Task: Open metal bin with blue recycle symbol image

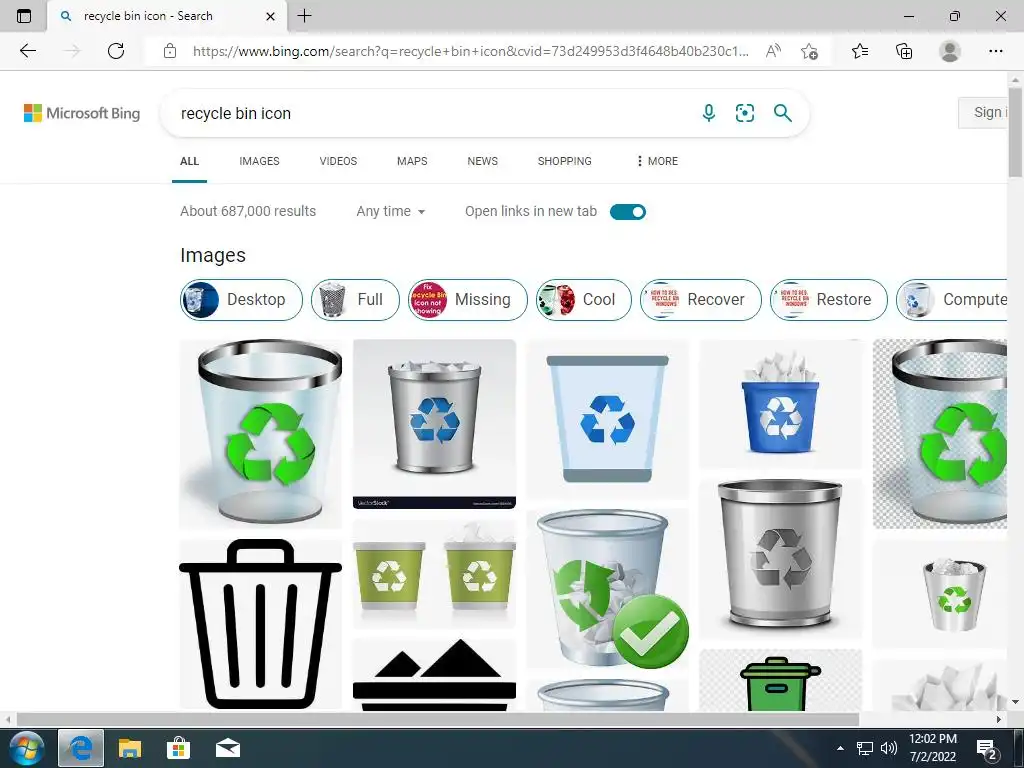Action: click(x=434, y=424)
